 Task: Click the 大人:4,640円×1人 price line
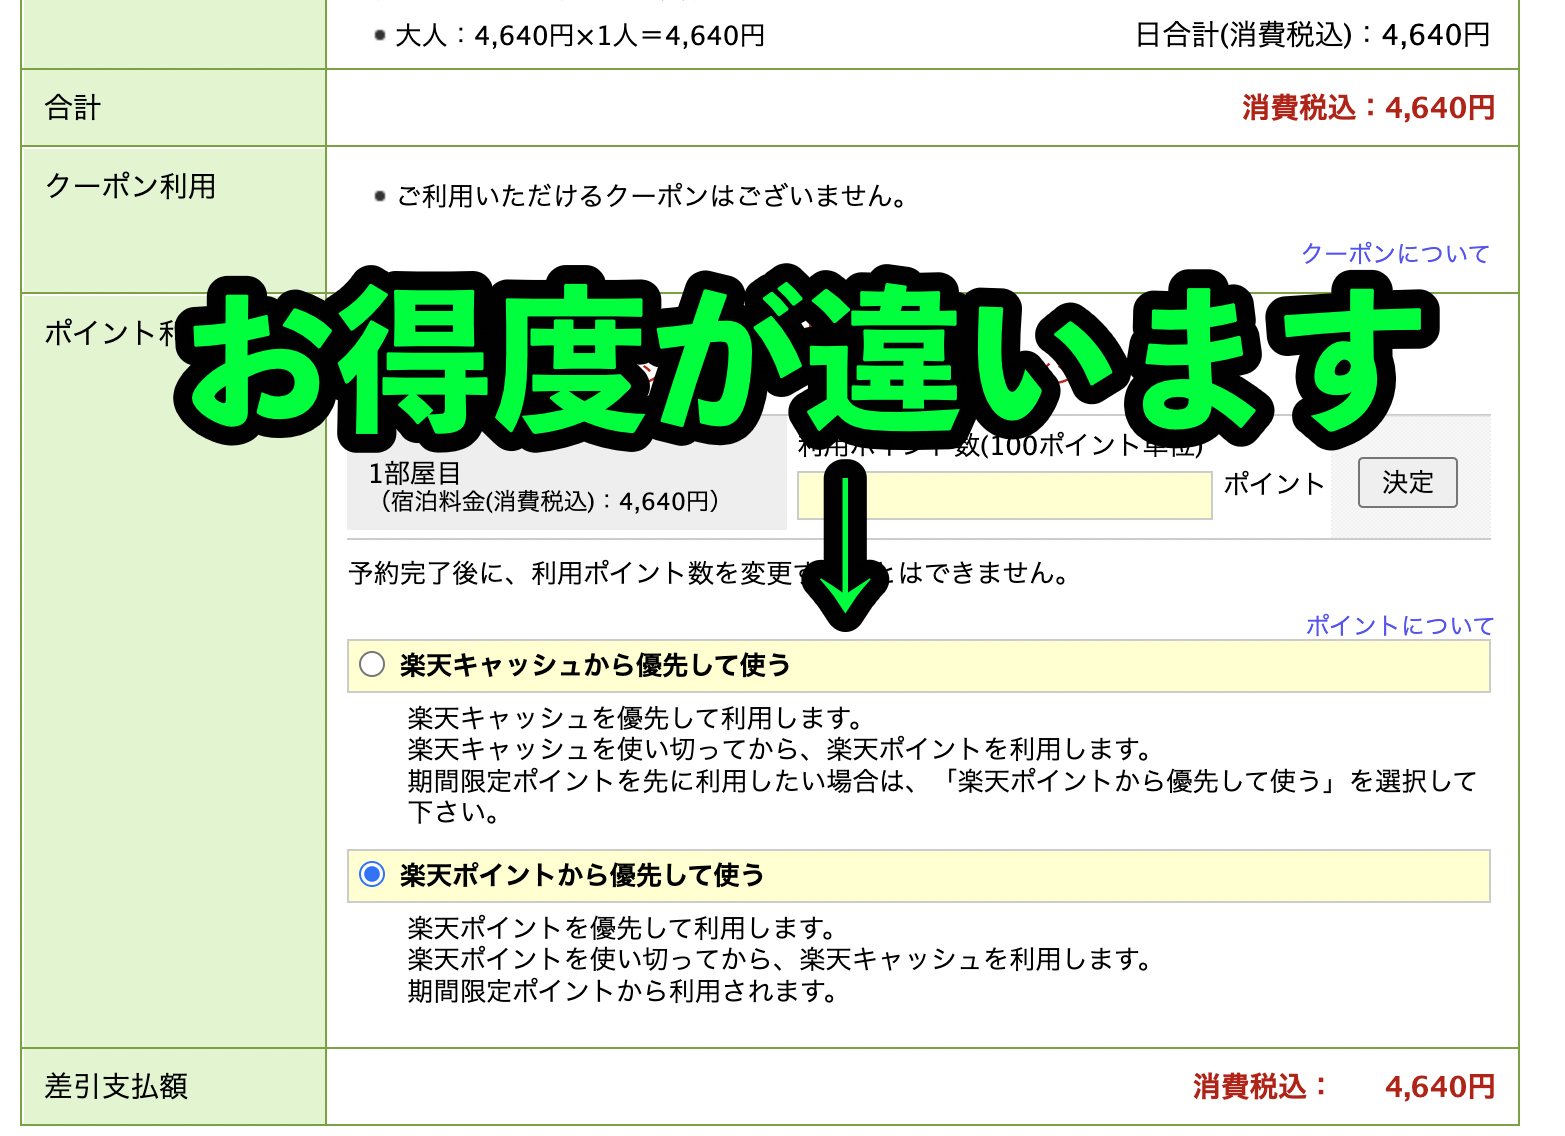click(x=579, y=36)
